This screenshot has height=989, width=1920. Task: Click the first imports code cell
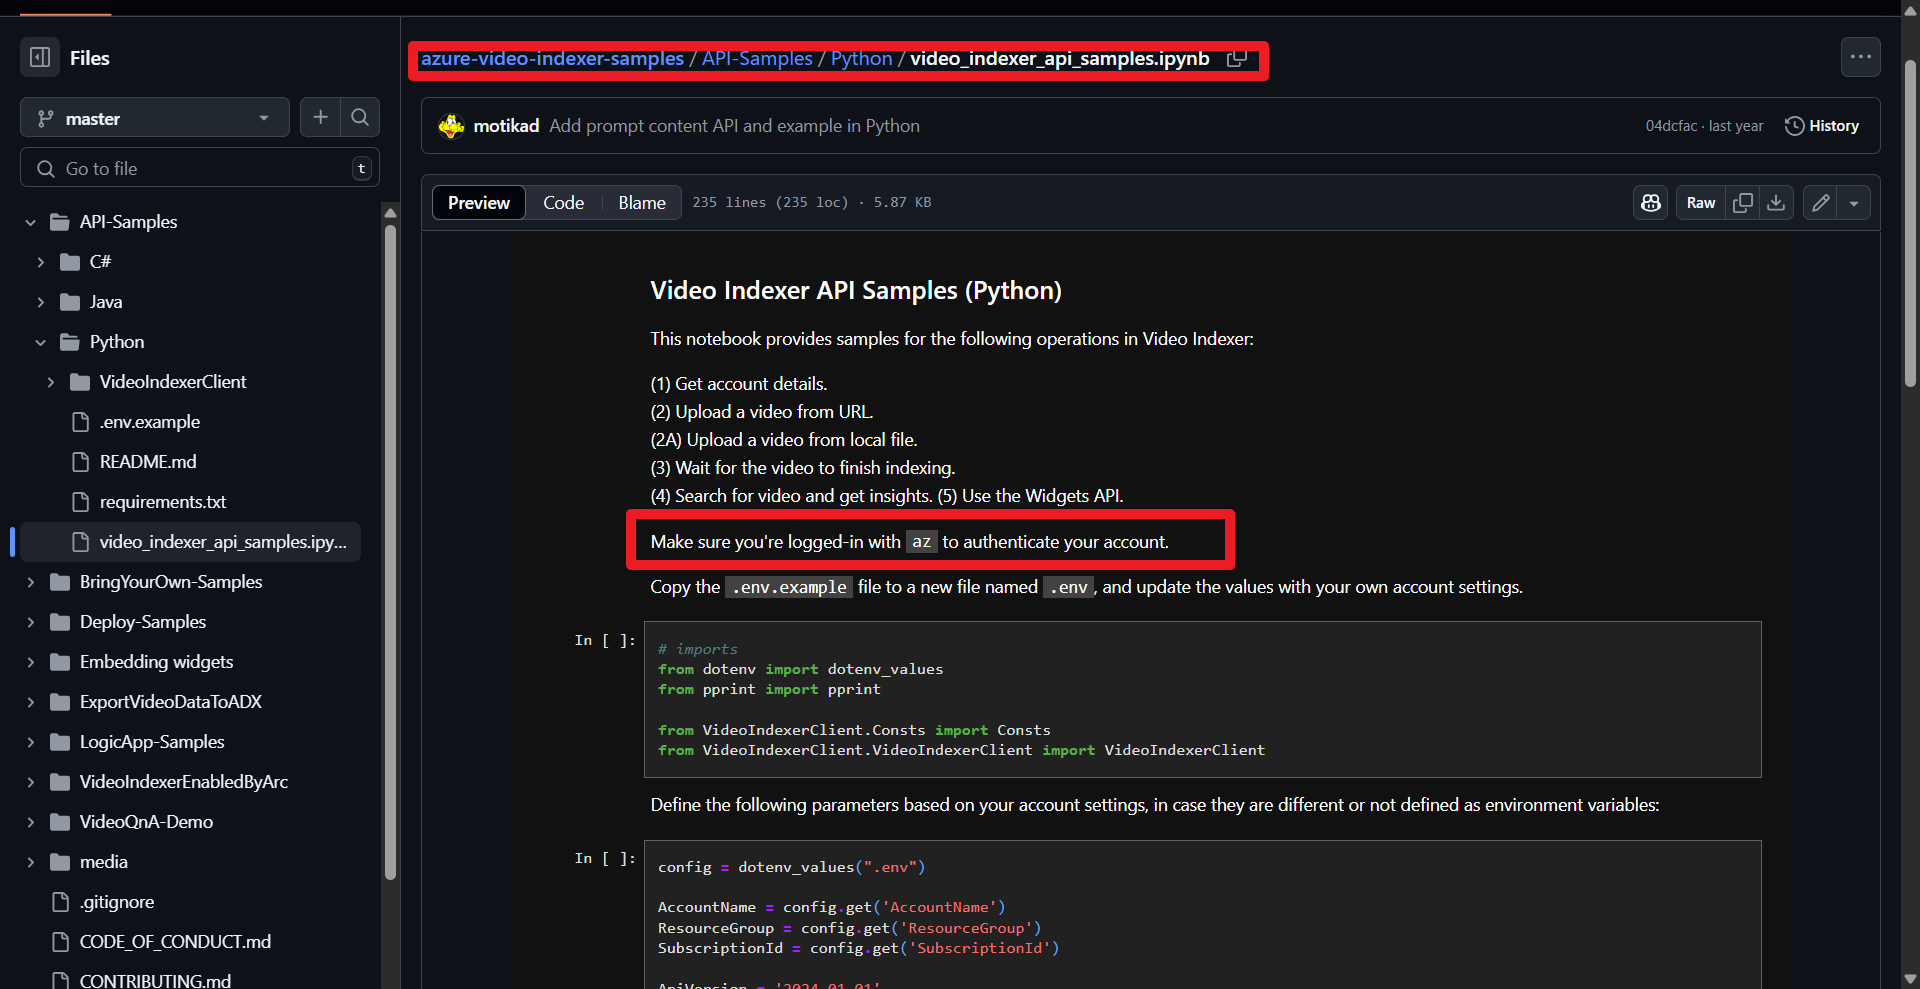click(x=1202, y=700)
